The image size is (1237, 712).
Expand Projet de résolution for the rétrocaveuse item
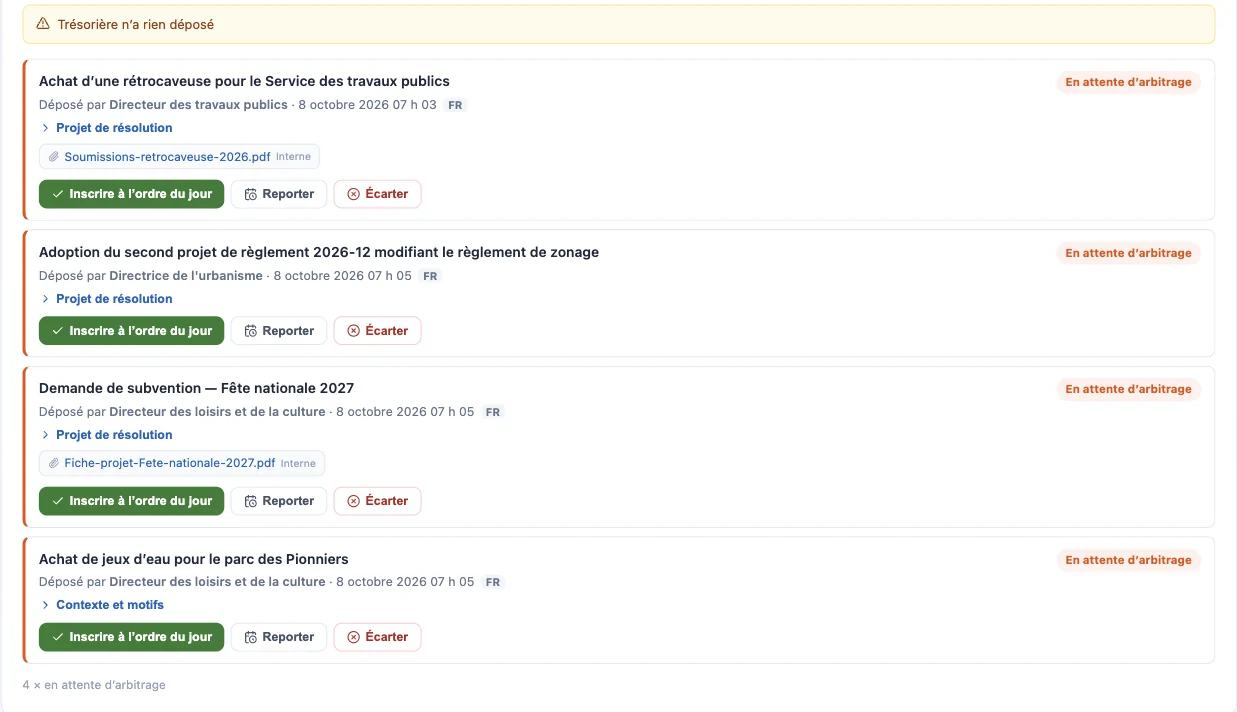click(107, 128)
